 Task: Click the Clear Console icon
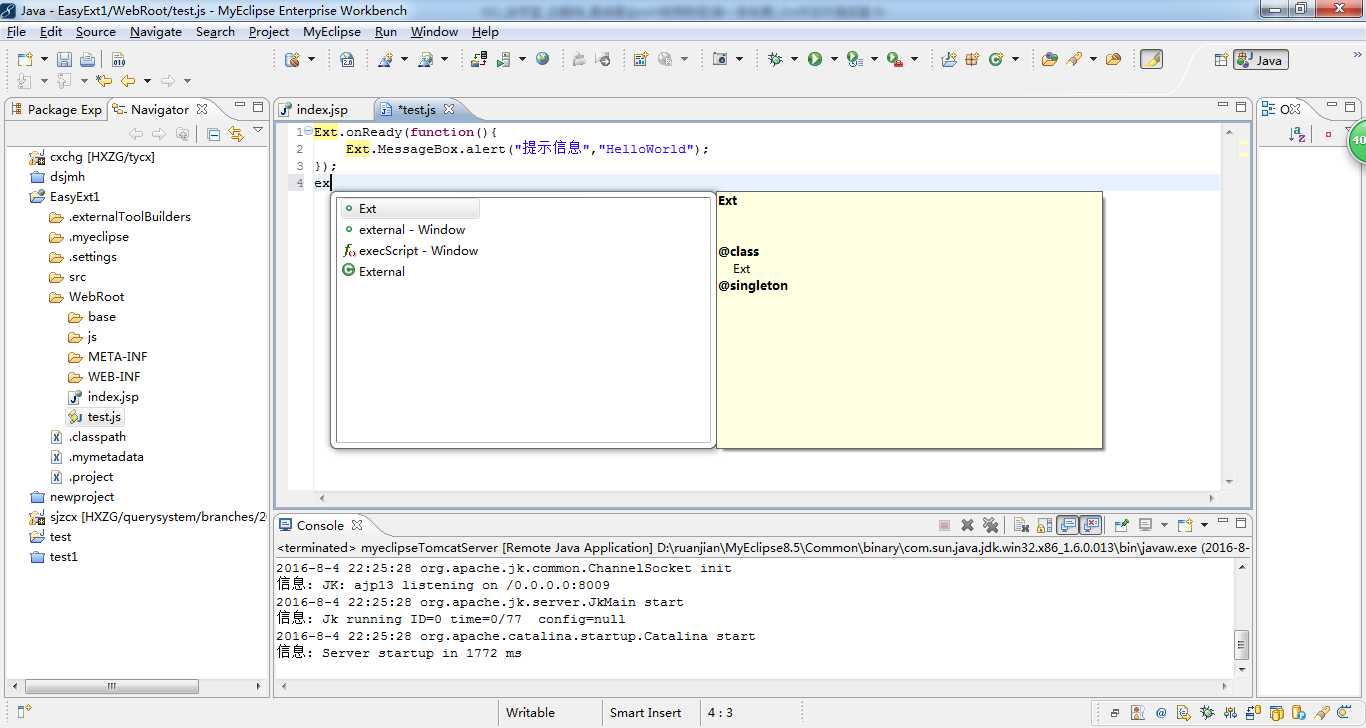[x=1021, y=525]
